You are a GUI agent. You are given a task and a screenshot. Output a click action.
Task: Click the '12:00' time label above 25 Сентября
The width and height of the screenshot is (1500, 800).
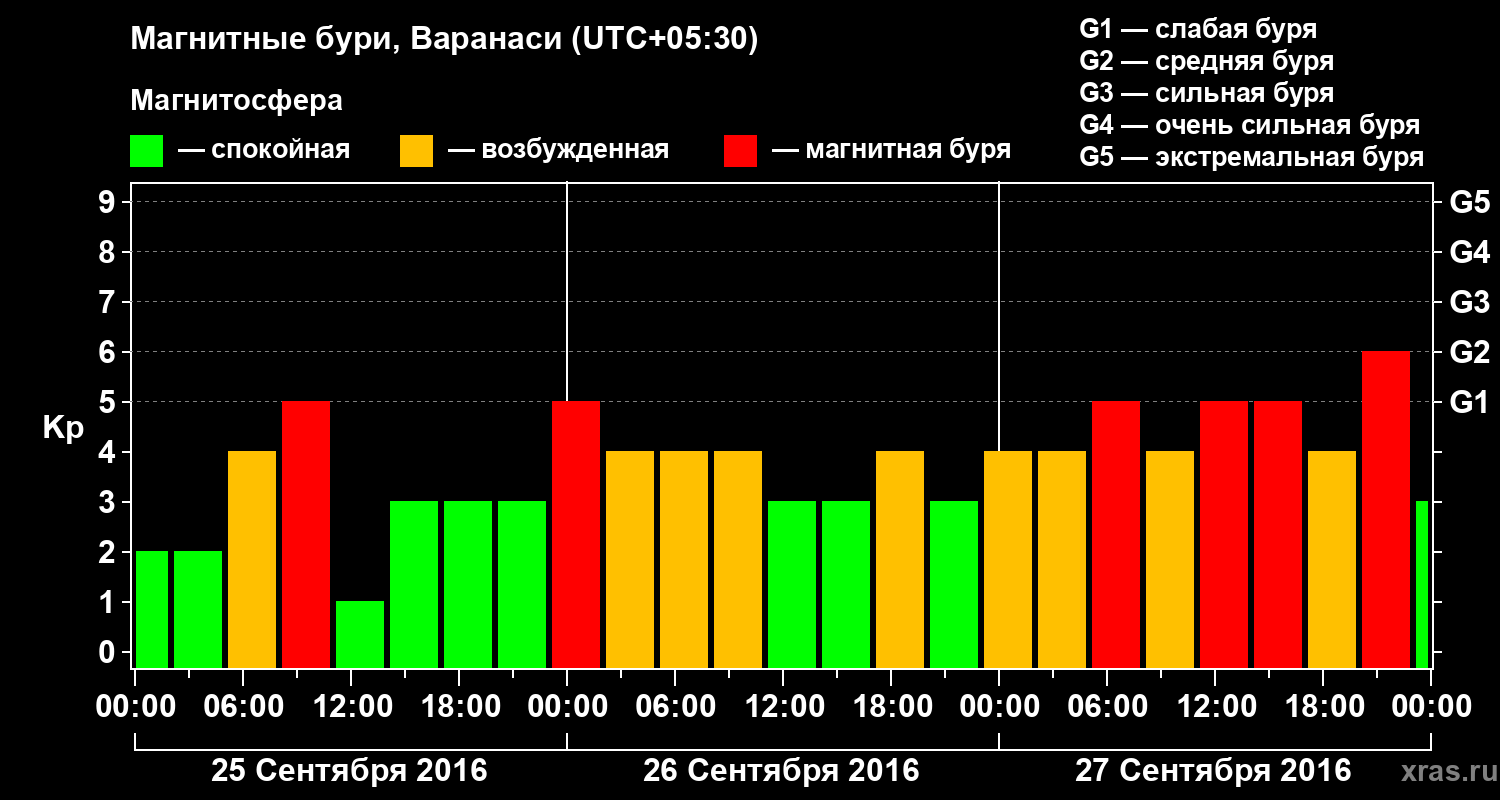click(x=351, y=707)
